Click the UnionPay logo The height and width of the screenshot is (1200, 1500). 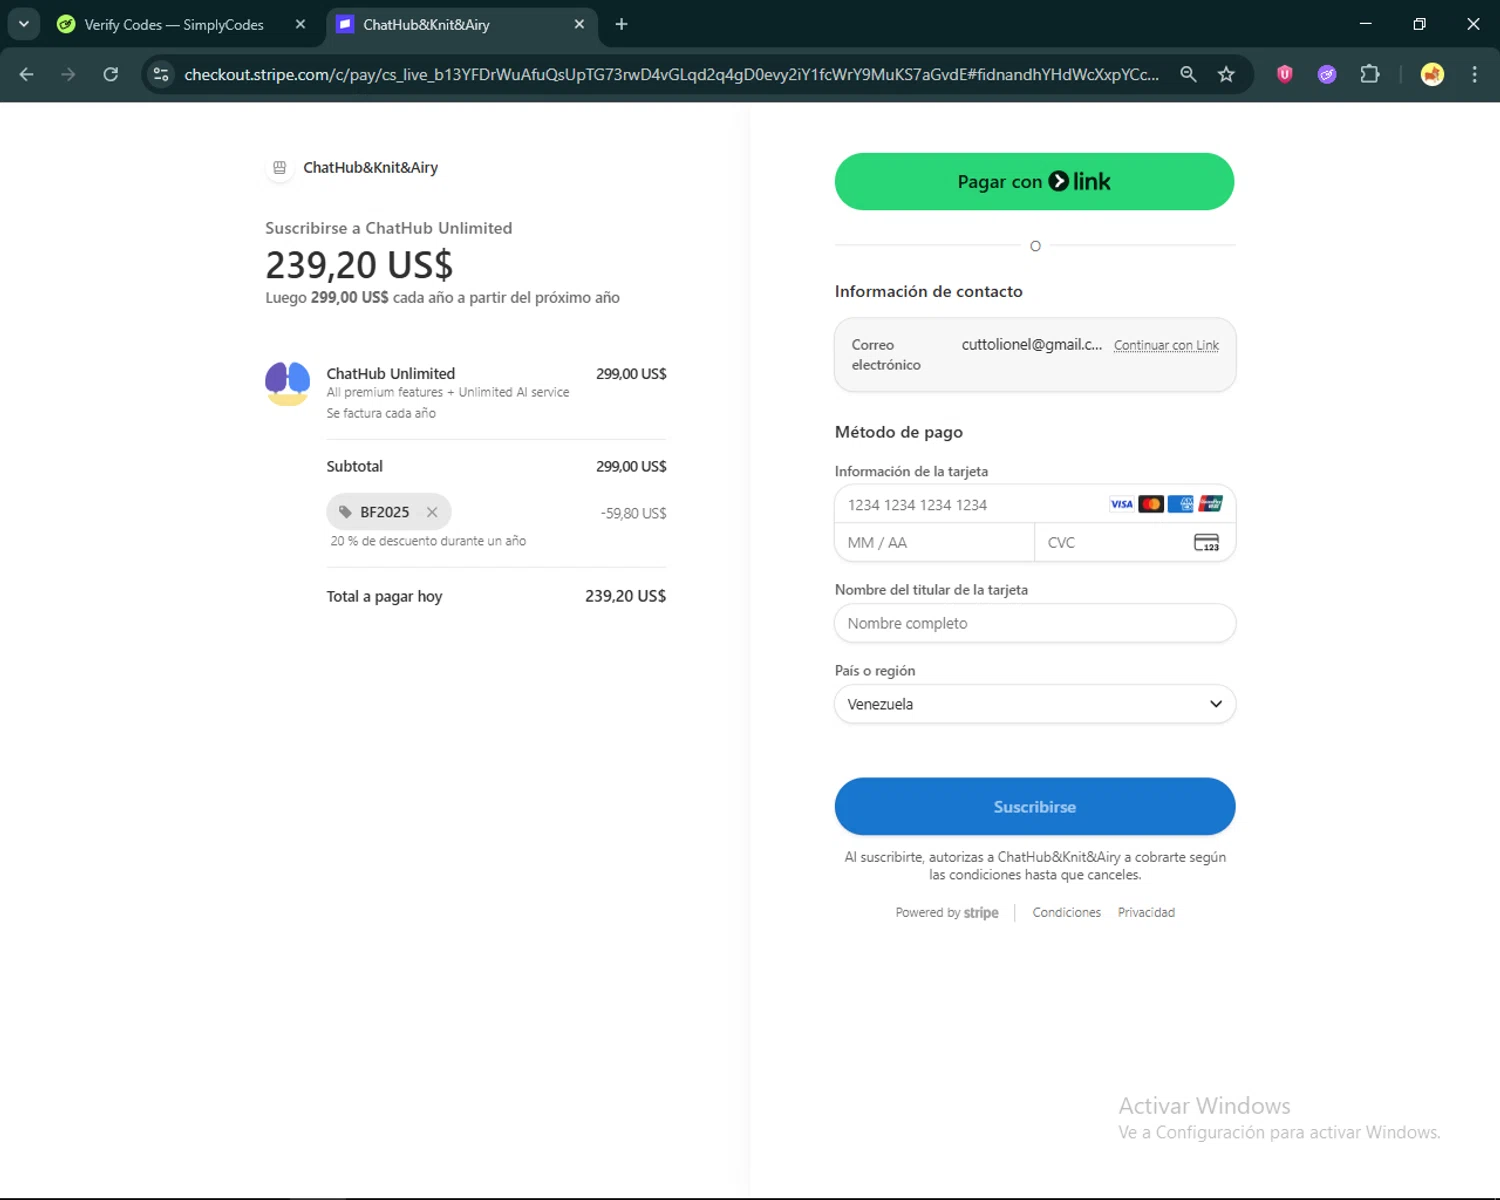(1210, 504)
